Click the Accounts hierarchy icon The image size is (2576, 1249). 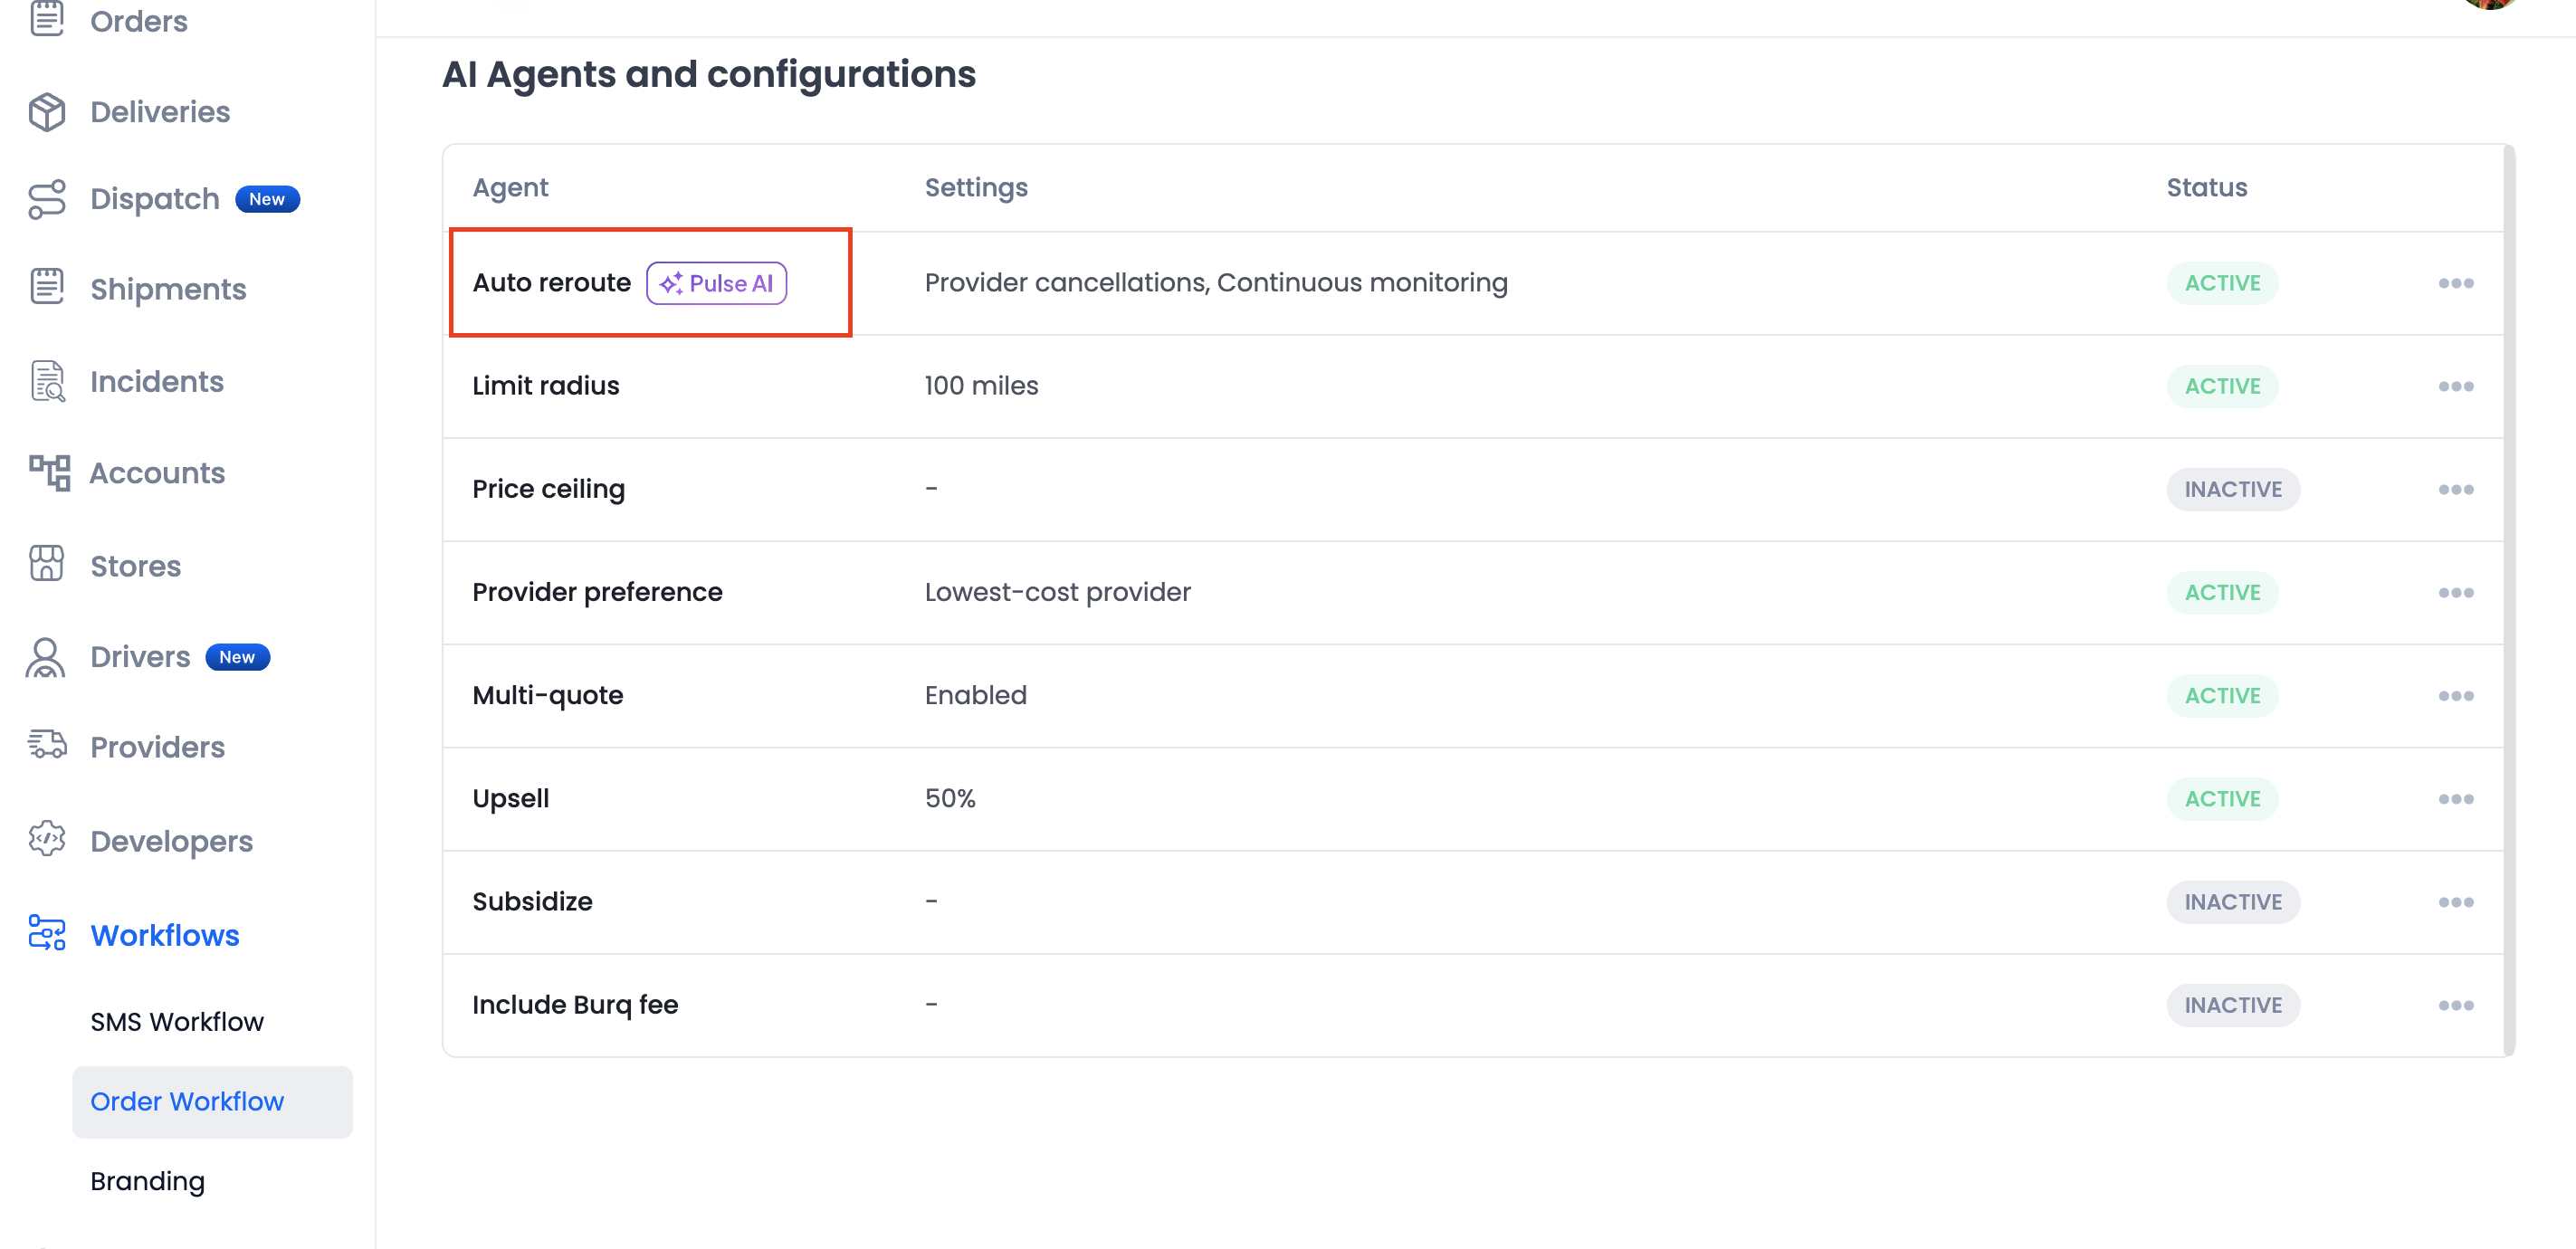coord(48,472)
